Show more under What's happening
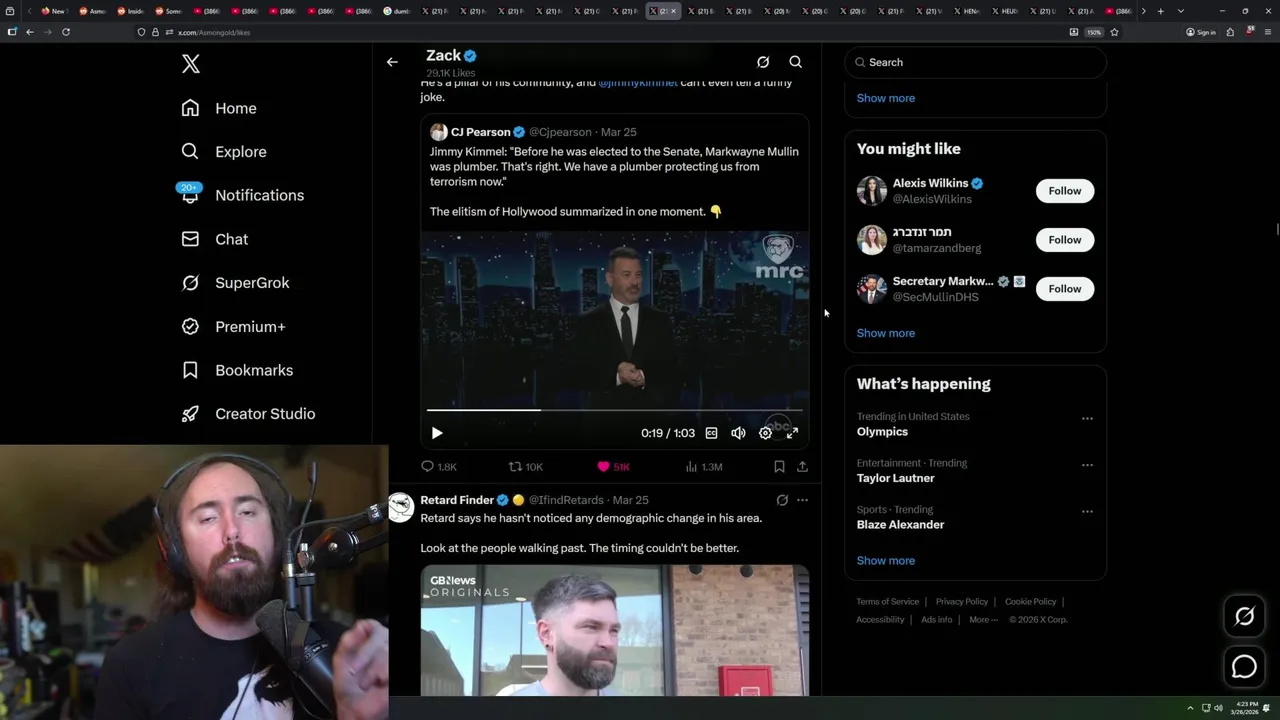The height and width of the screenshot is (720, 1280). (x=886, y=561)
